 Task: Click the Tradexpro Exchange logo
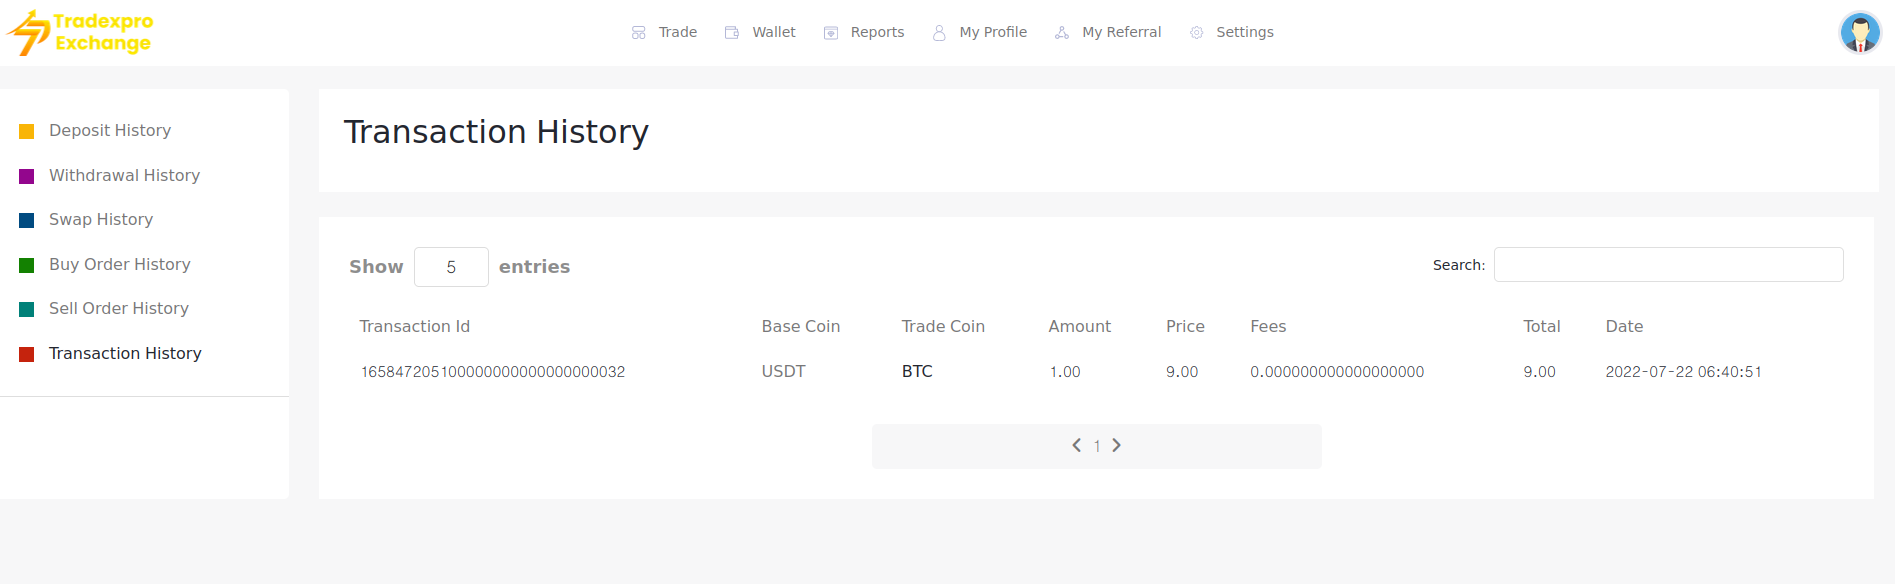(x=80, y=33)
